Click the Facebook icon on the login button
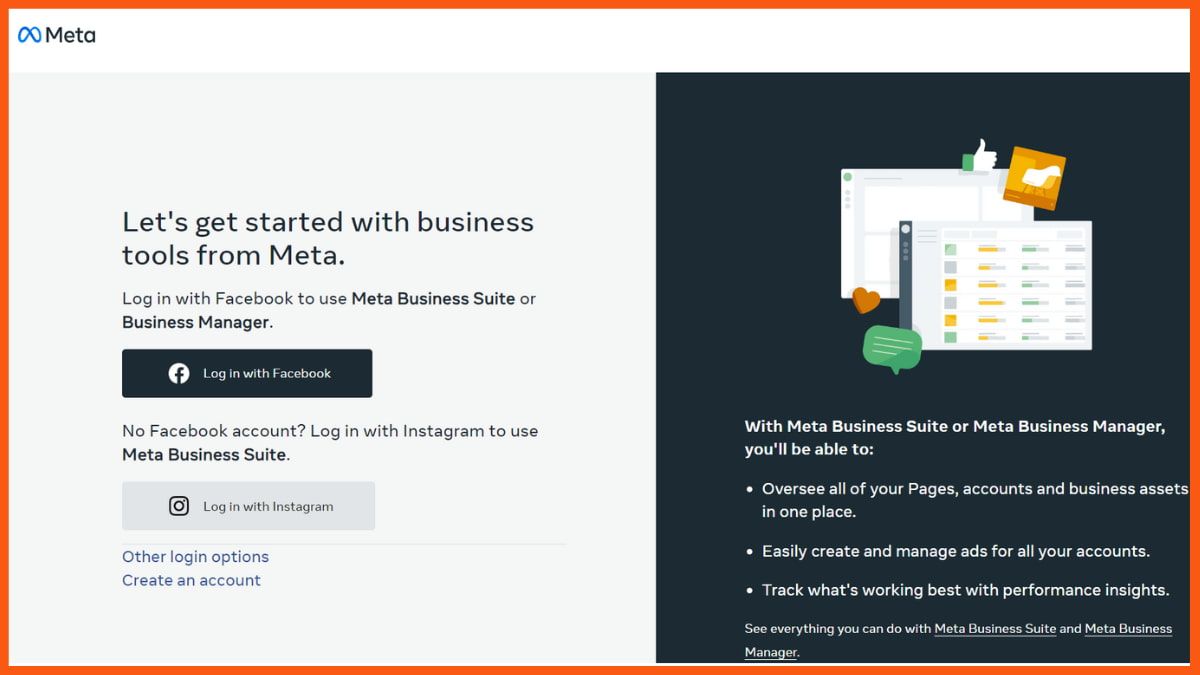The image size is (1200, 675). (179, 372)
